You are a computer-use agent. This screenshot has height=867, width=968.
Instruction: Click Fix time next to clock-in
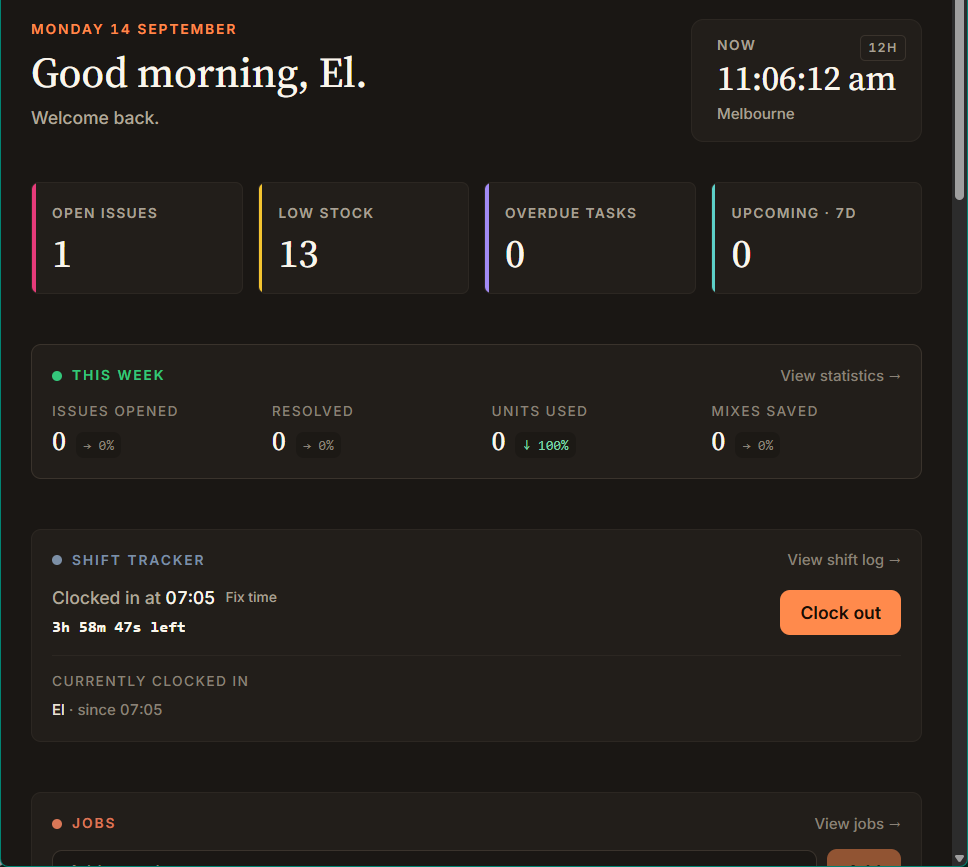[x=251, y=597]
